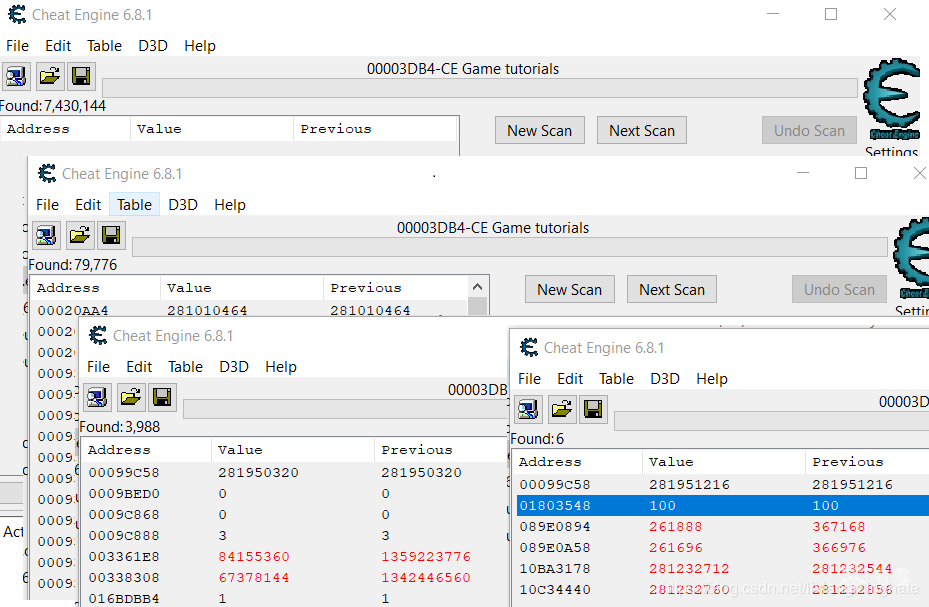929x607 pixels.
Task: Open Table menu in top window
Action: click(104, 46)
